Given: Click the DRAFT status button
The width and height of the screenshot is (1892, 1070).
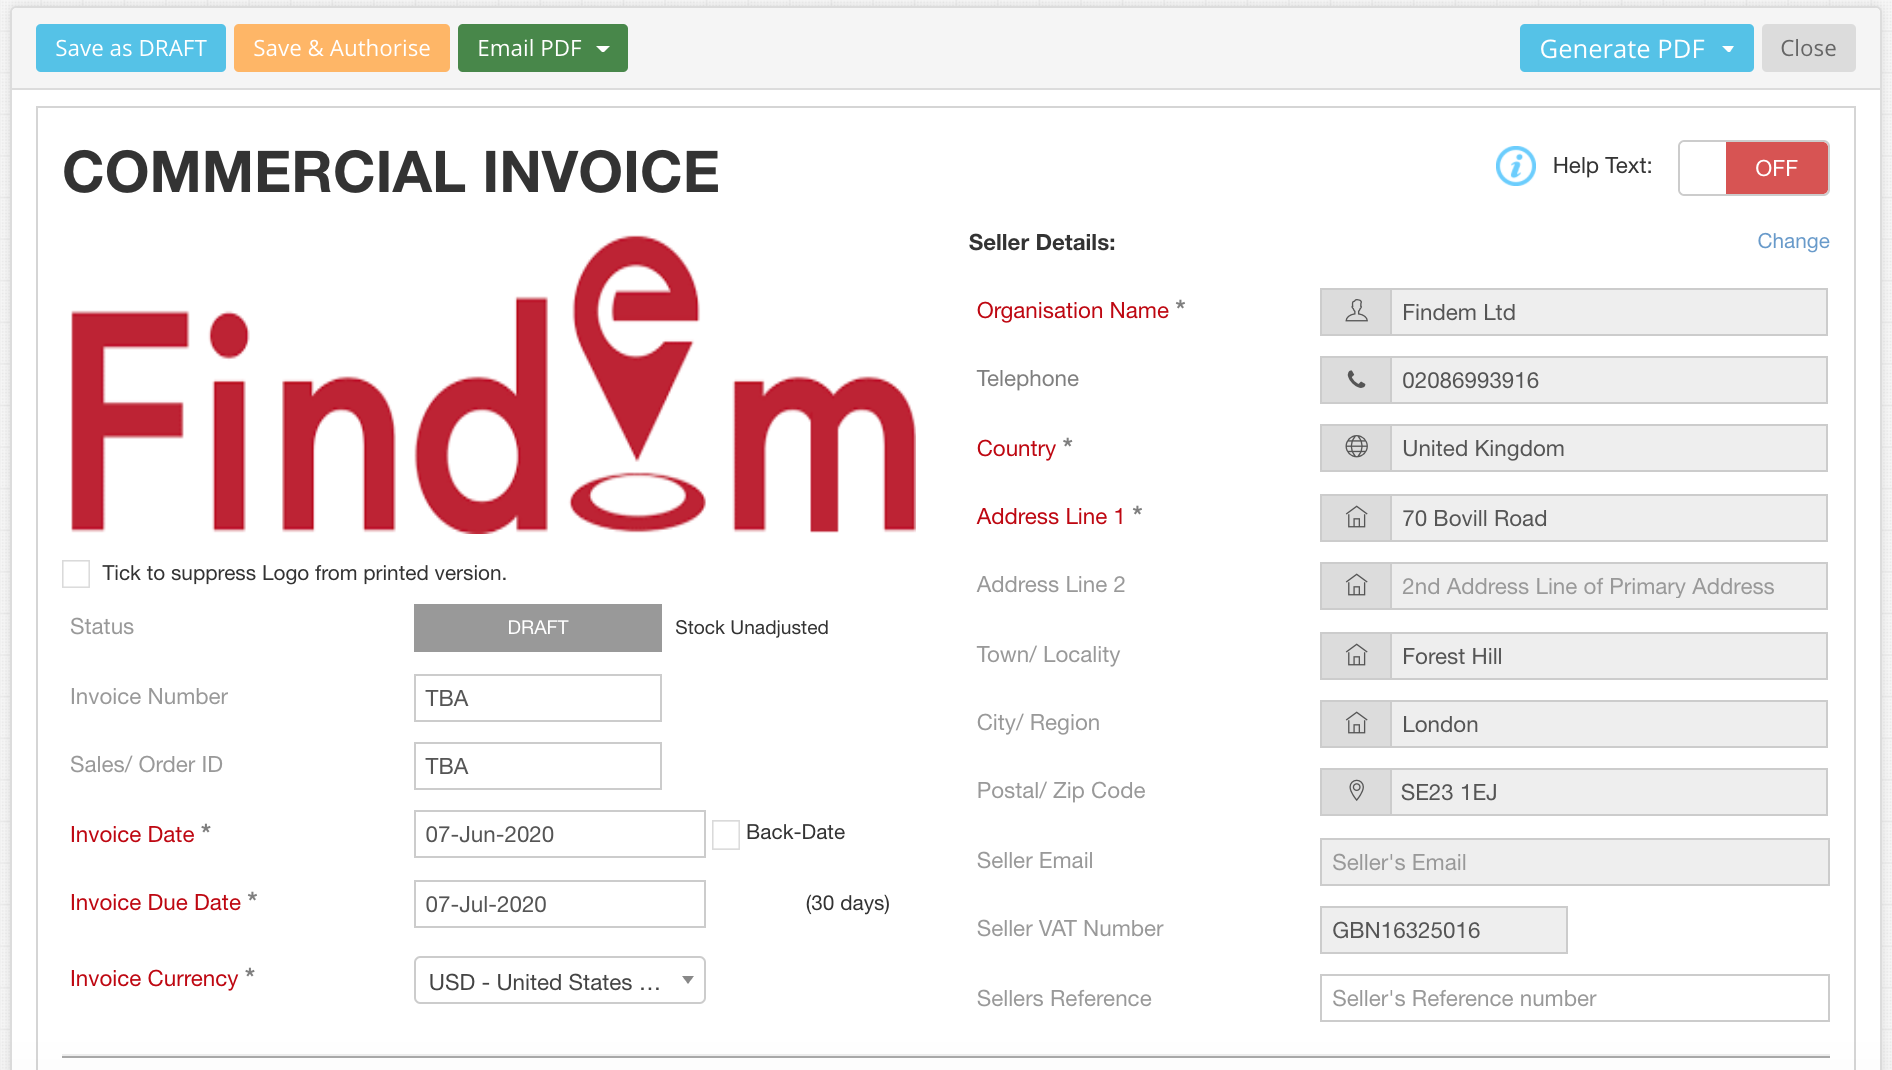Looking at the screenshot, I should coord(538,628).
